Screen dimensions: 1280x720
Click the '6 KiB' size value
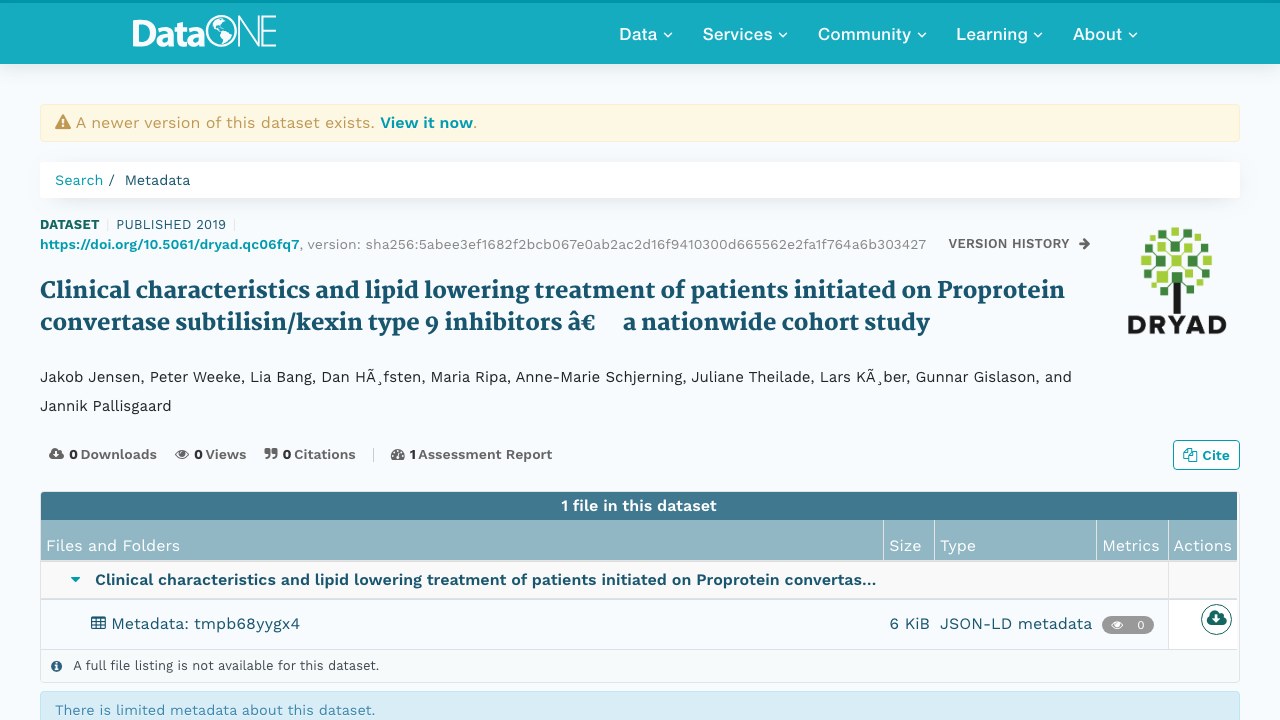point(910,624)
